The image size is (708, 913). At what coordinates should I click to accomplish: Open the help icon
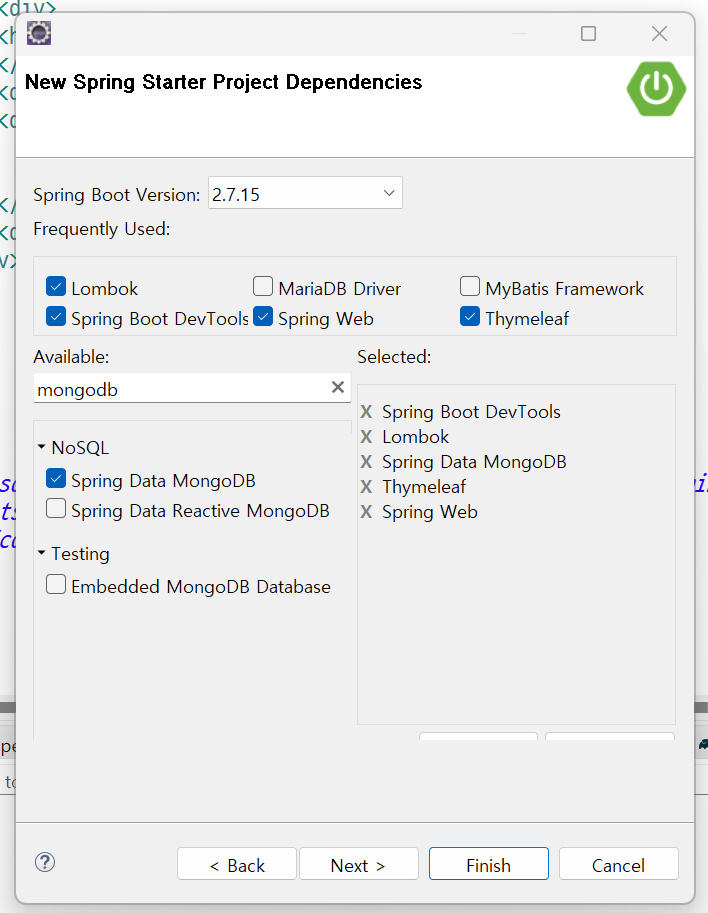click(45, 862)
